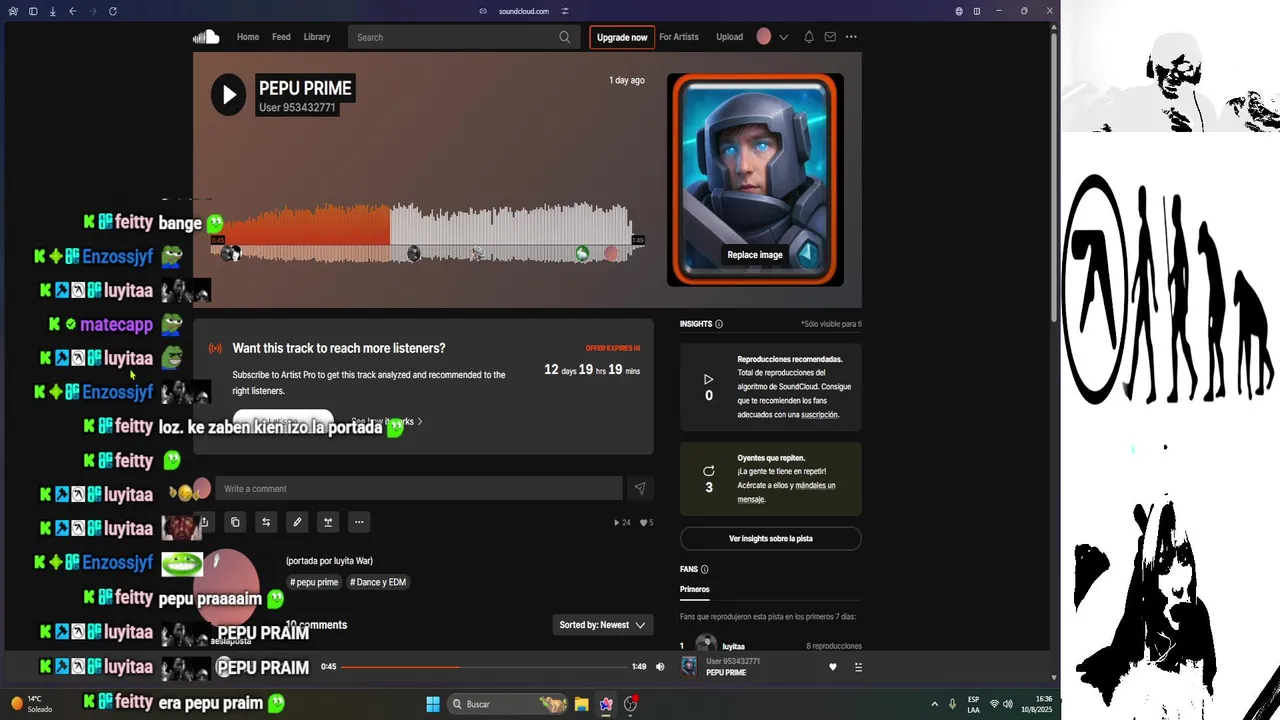Seek within the track waveform
1280x720 pixels.
[x=428, y=232]
